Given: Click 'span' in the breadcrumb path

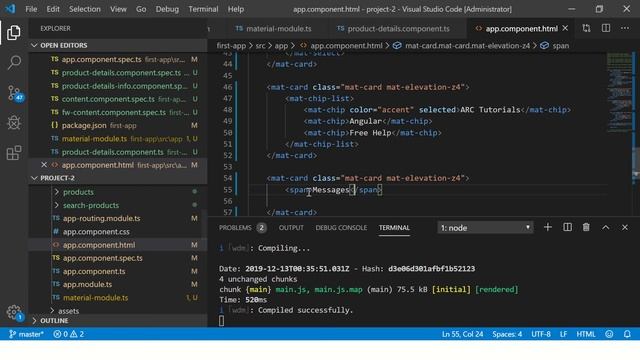Looking at the screenshot, I should (560, 46).
